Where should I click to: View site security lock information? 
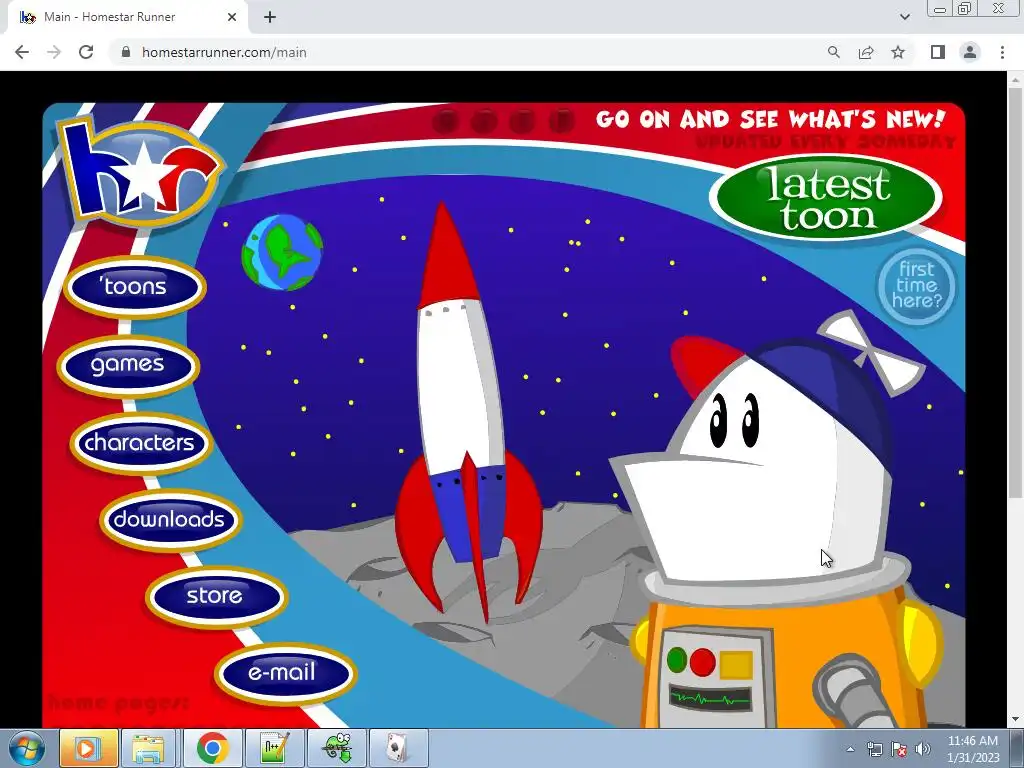(126, 52)
